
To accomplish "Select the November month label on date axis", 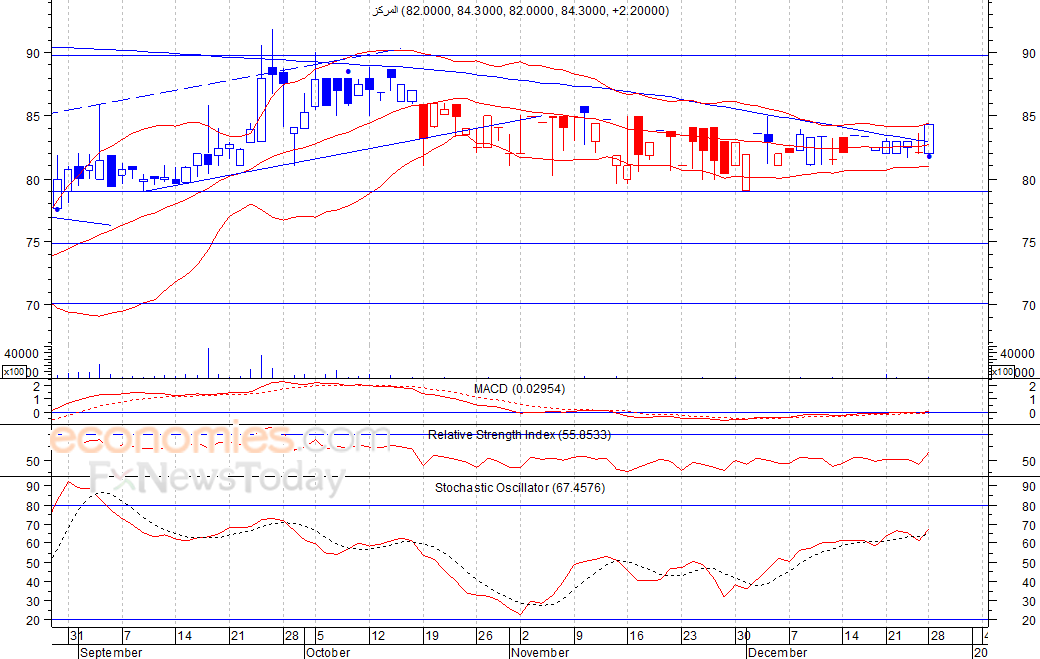I will pos(540,652).
